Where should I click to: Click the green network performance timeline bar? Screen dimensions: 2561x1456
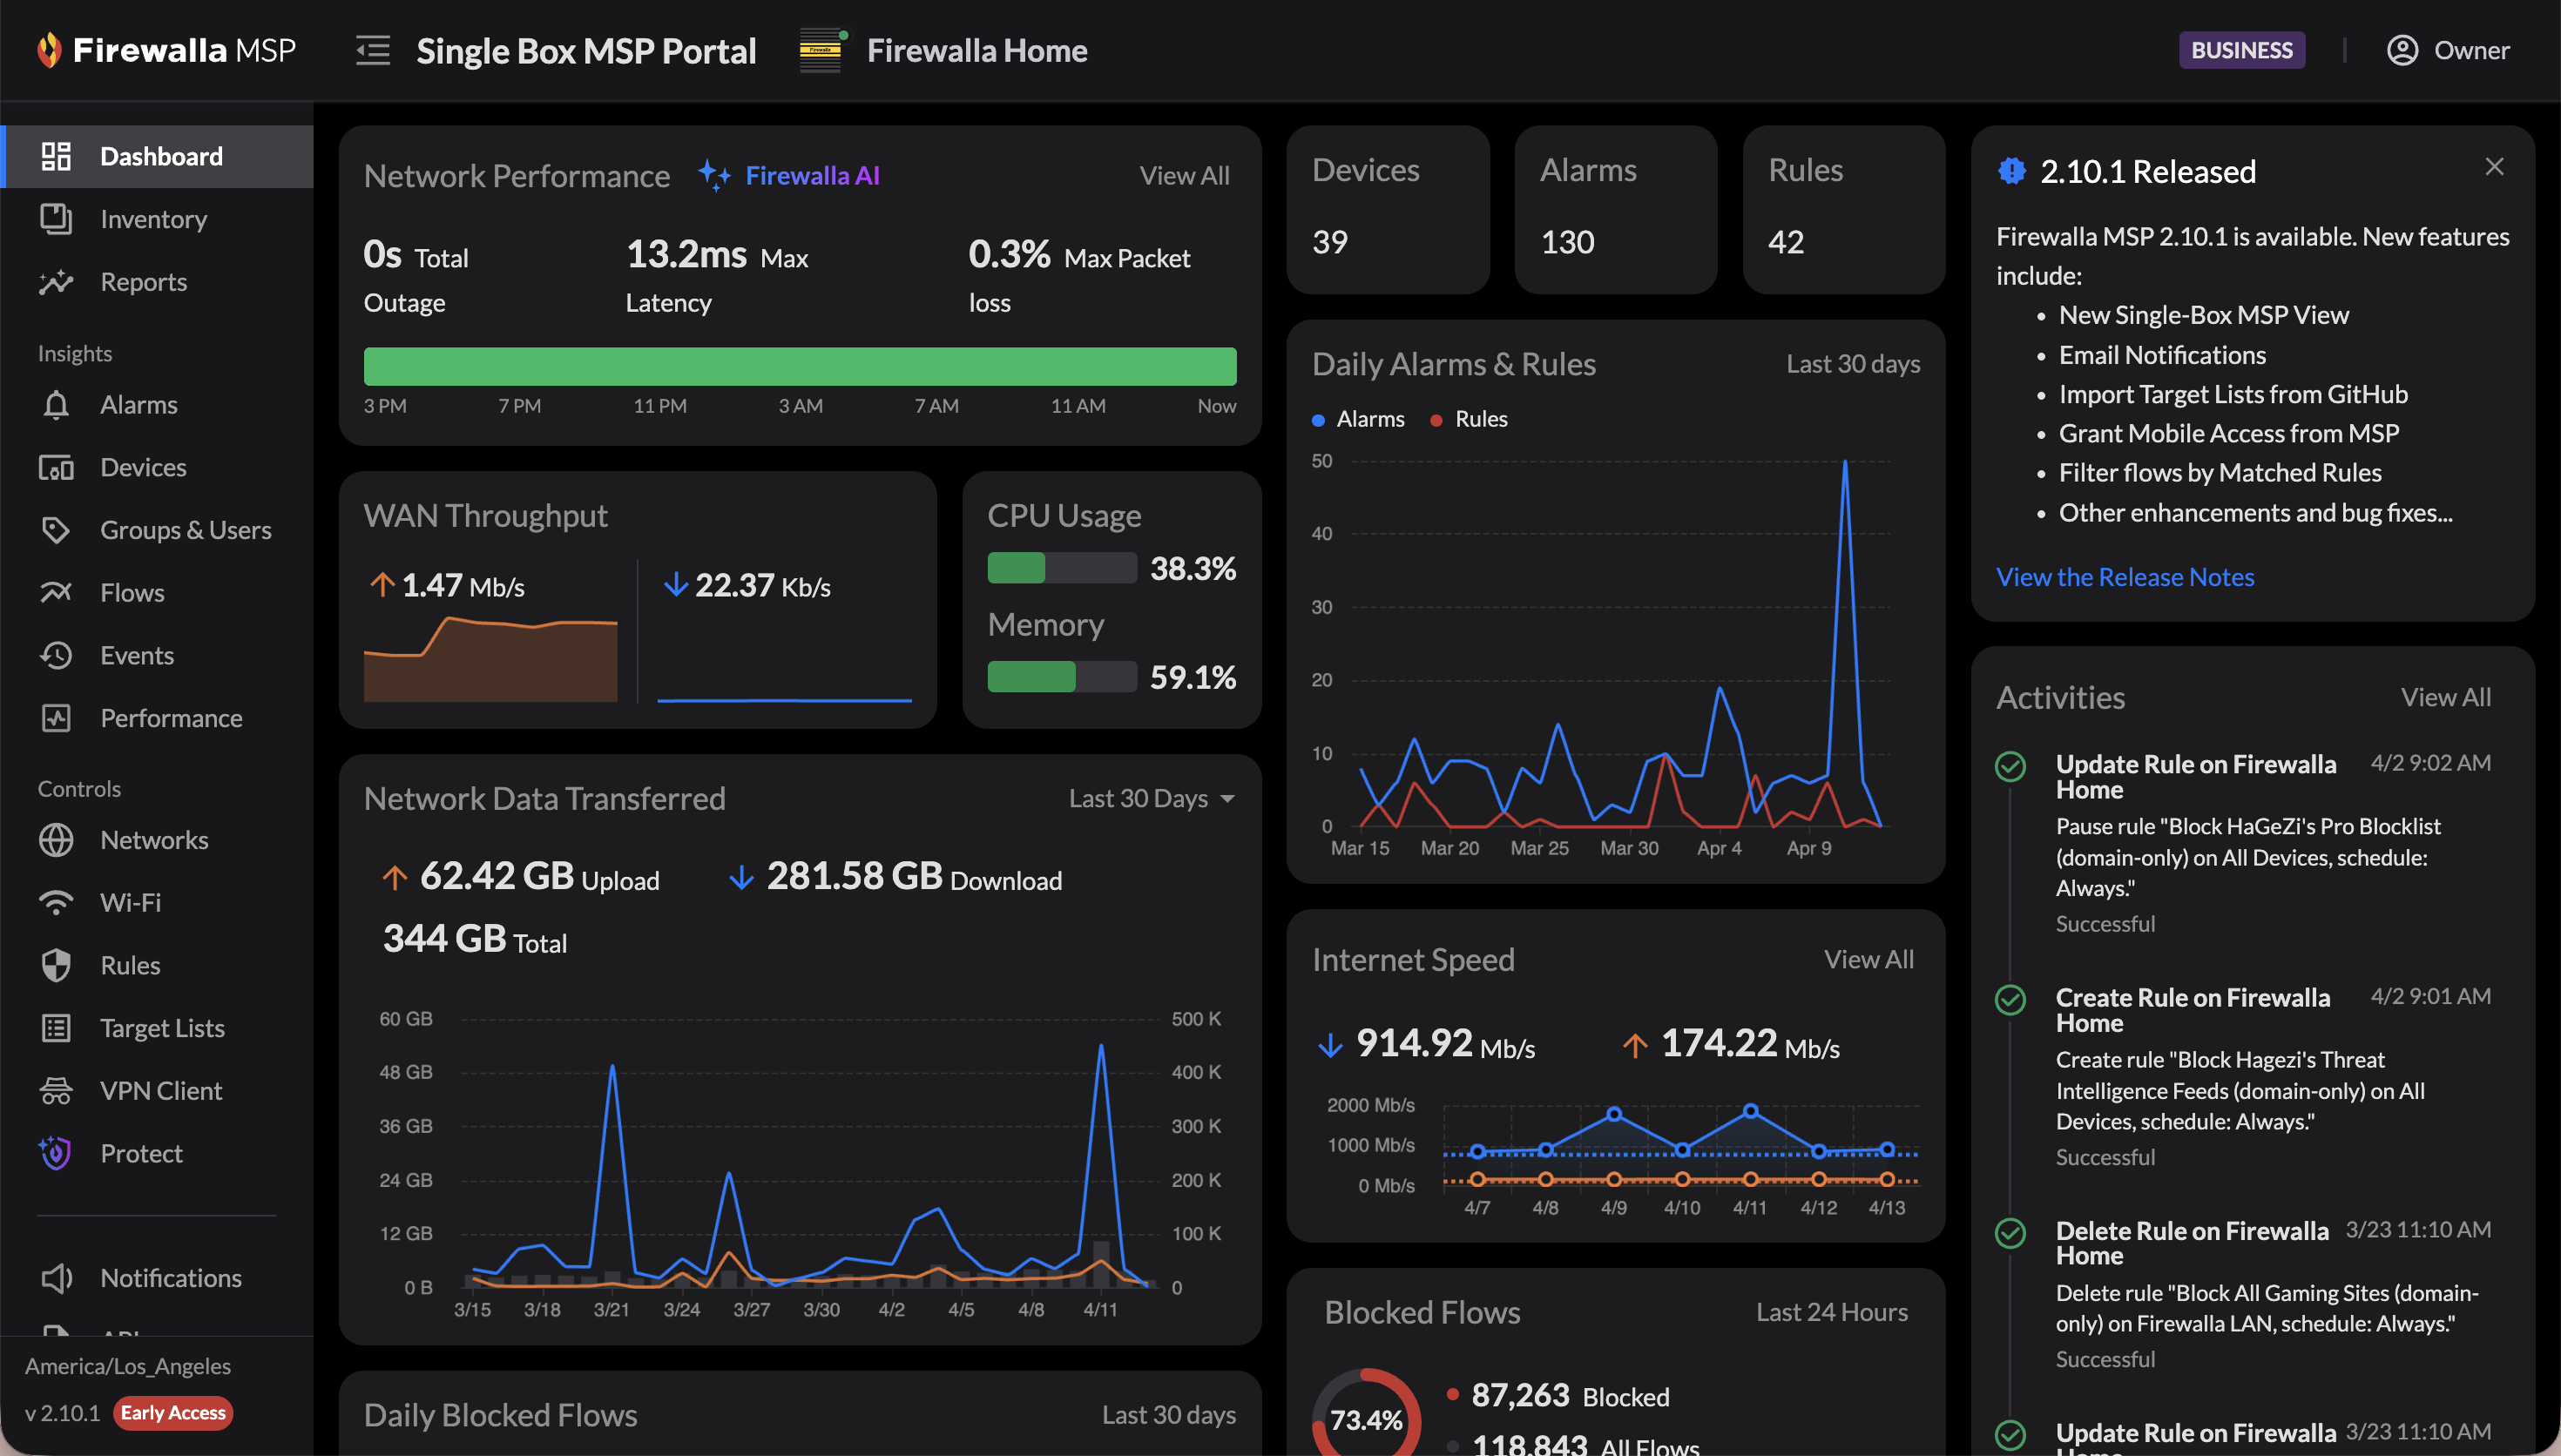click(799, 366)
